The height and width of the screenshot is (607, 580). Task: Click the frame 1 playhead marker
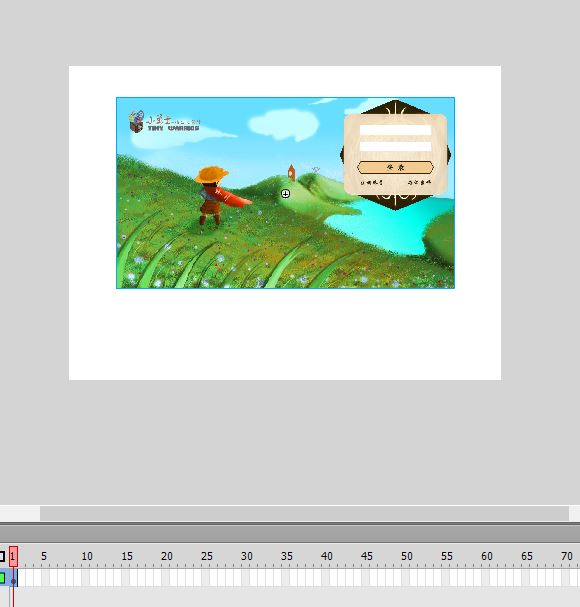coord(13,556)
